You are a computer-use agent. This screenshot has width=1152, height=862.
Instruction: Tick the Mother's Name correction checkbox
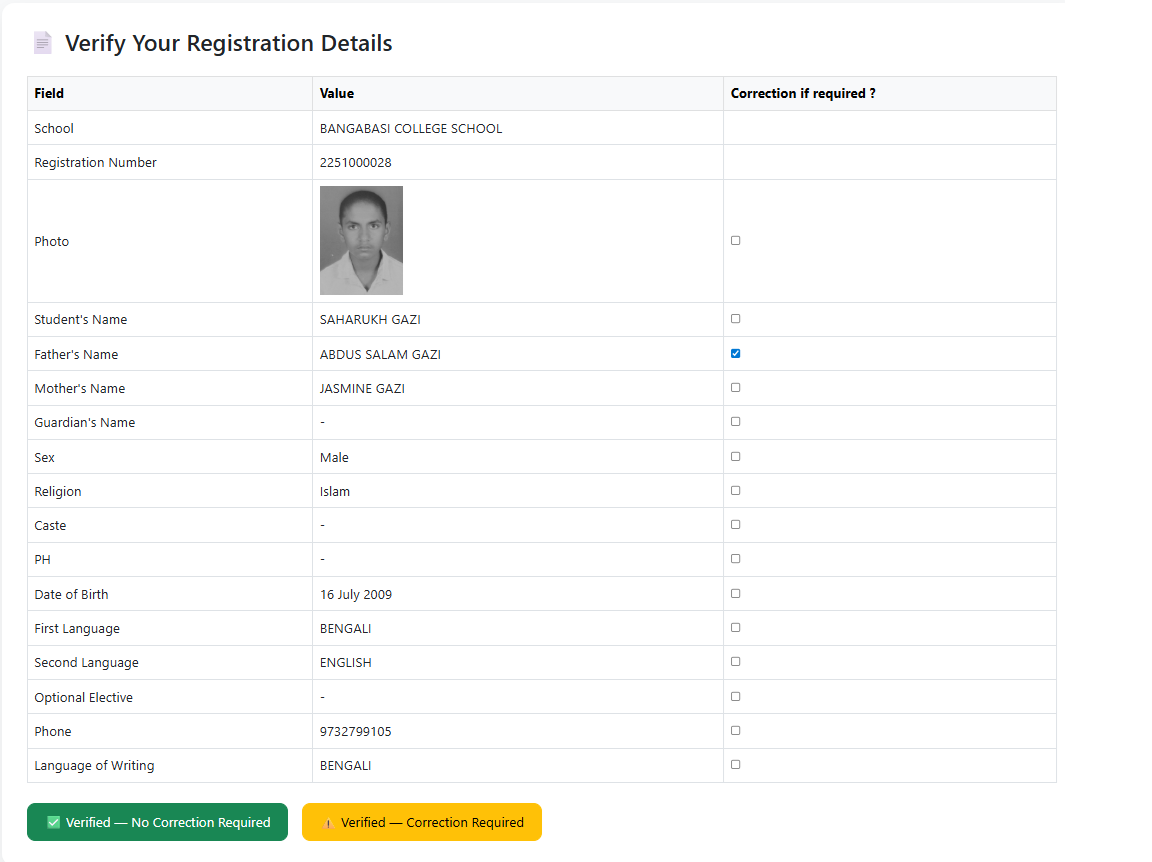(735, 387)
